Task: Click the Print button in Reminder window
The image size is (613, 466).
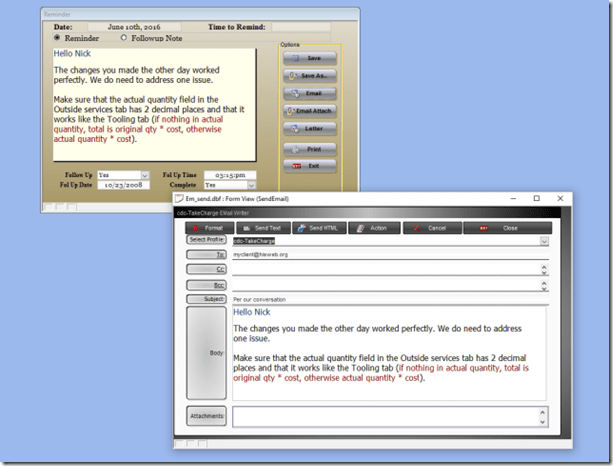Action: pos(309,149)
